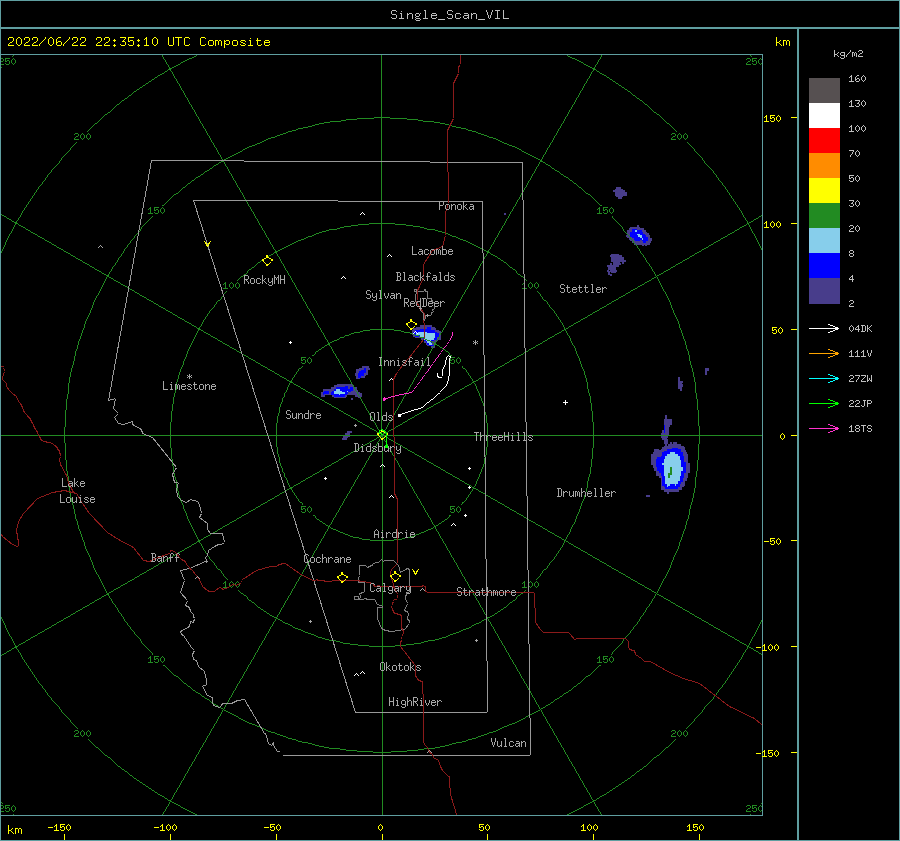Click the RockyMH label

click(264, 280)
